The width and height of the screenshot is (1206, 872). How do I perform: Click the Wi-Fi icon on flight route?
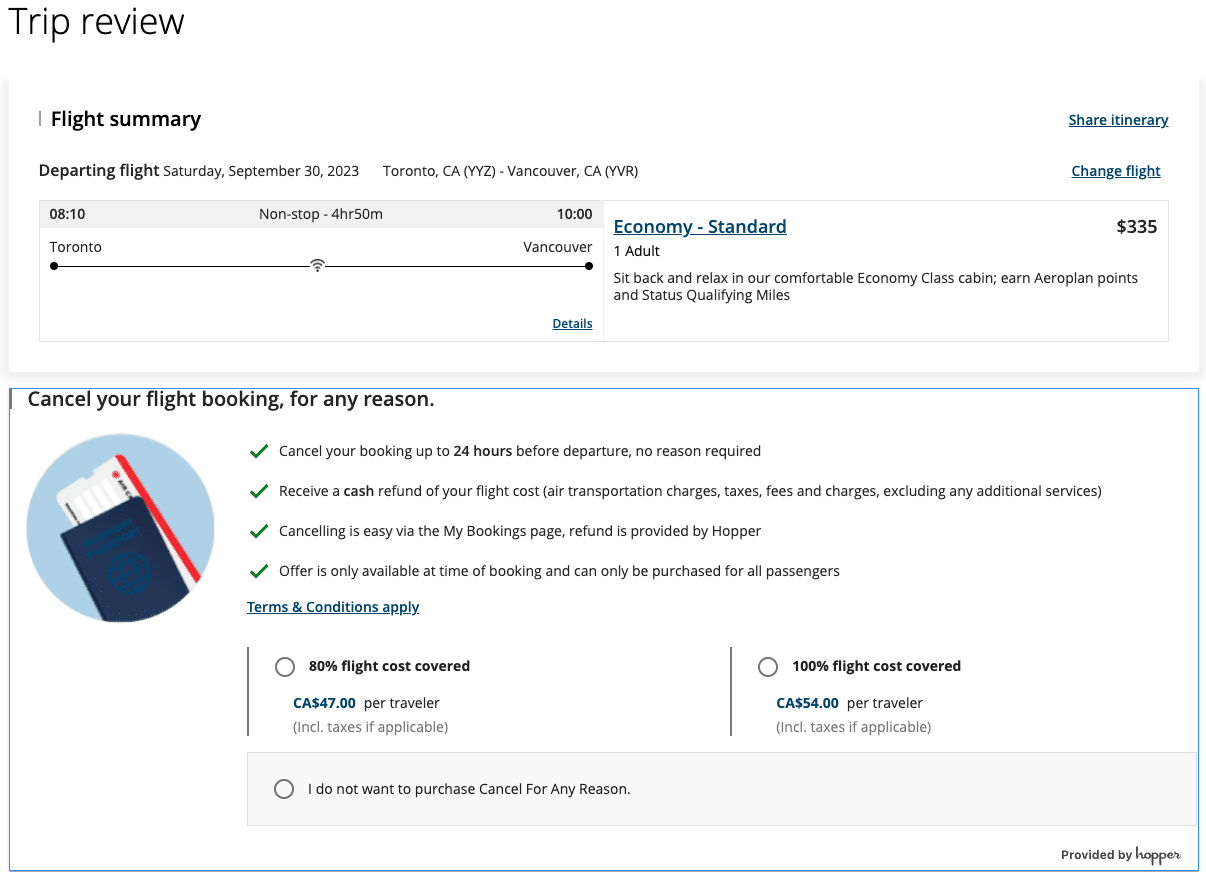tap(317, 266)
